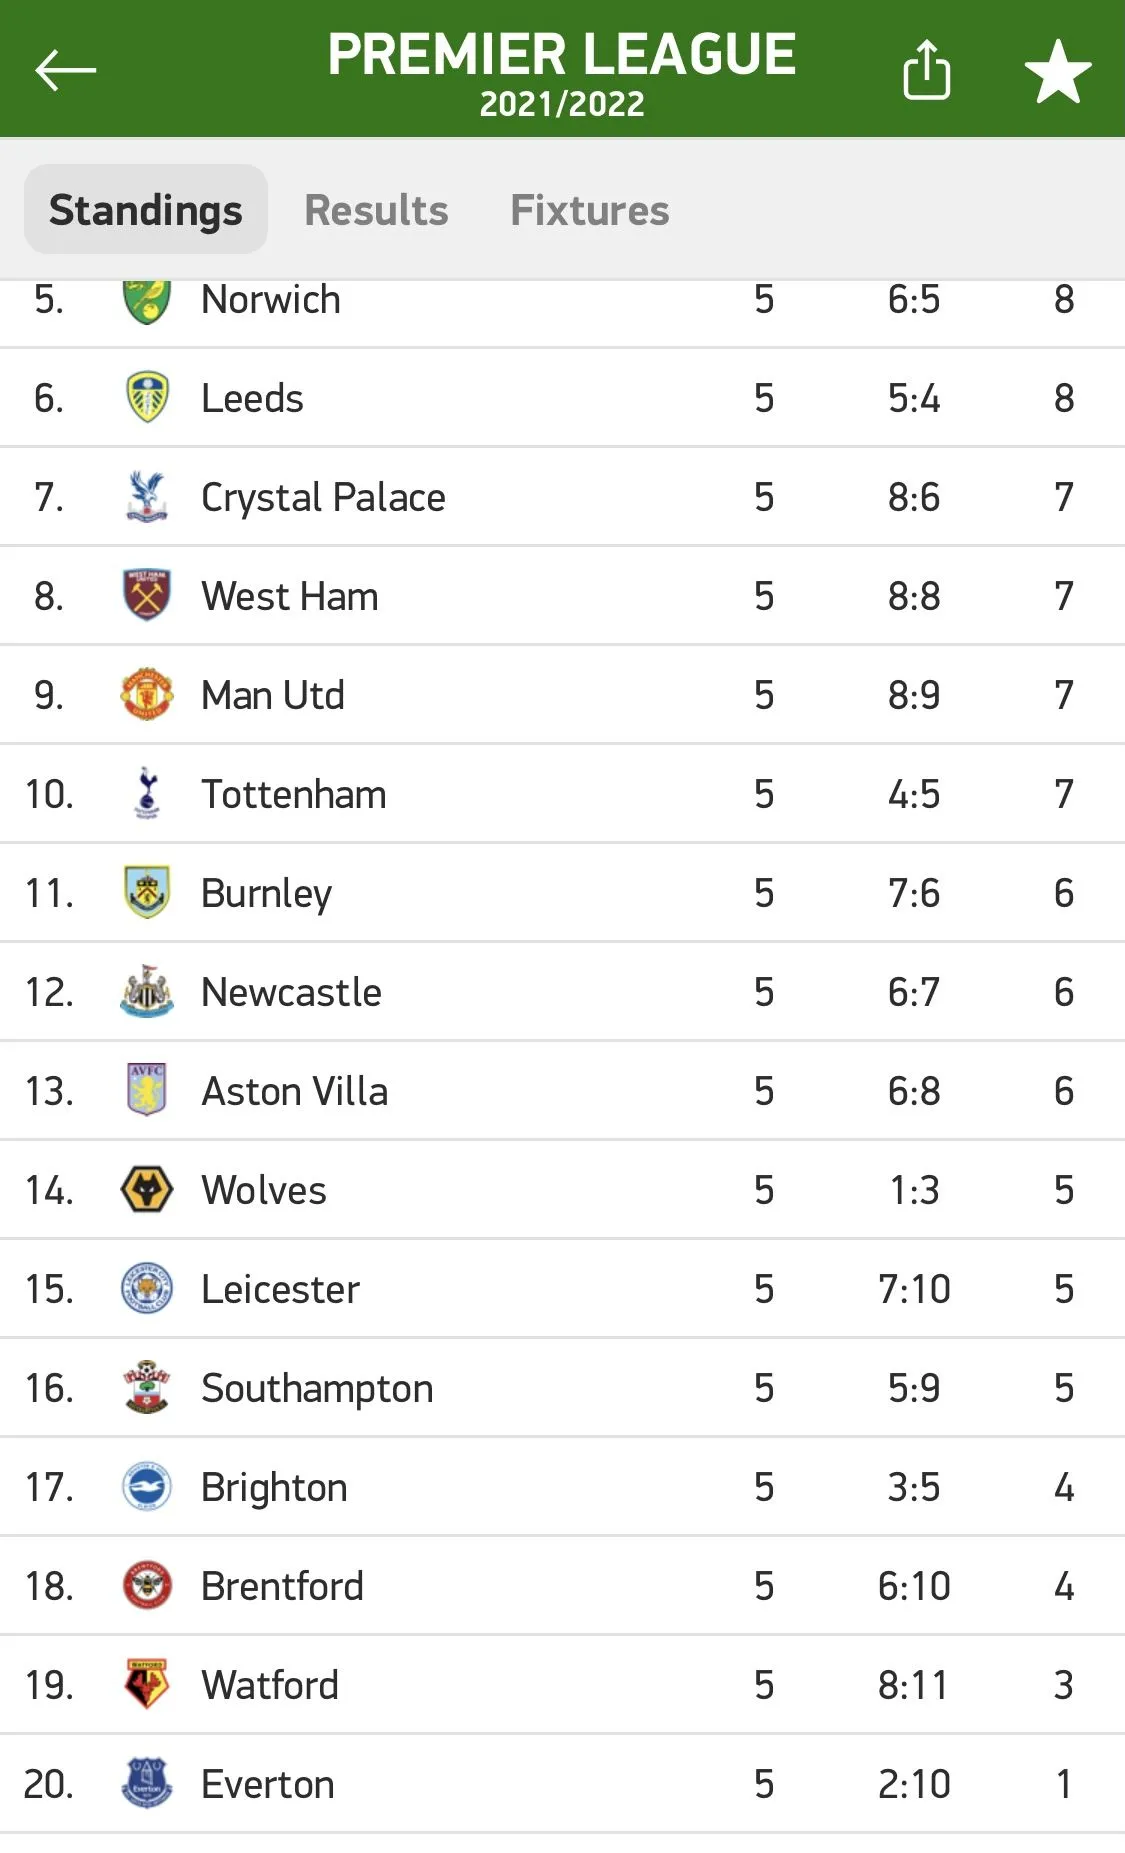1125x1853 pixels.
Task: Tap the Brighton crest icon
Action: pyautogui.click(x=147, y=1486)
